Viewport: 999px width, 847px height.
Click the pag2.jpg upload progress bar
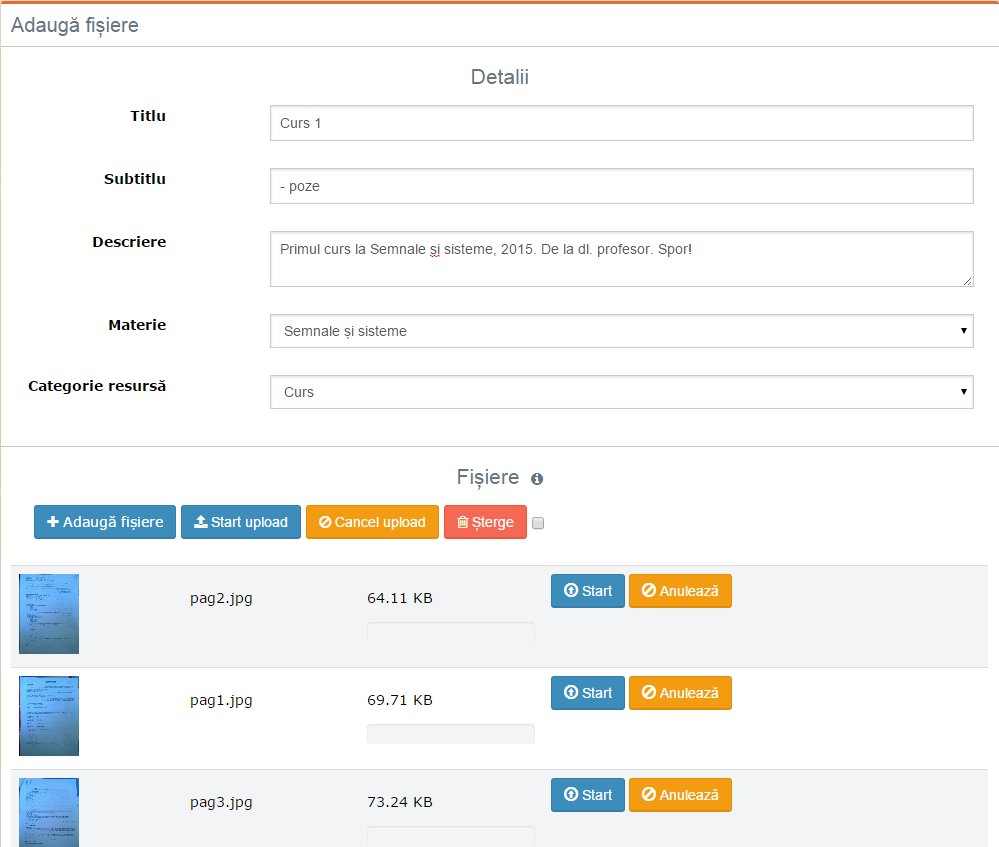pyautogui.click(x=451, y=632)
